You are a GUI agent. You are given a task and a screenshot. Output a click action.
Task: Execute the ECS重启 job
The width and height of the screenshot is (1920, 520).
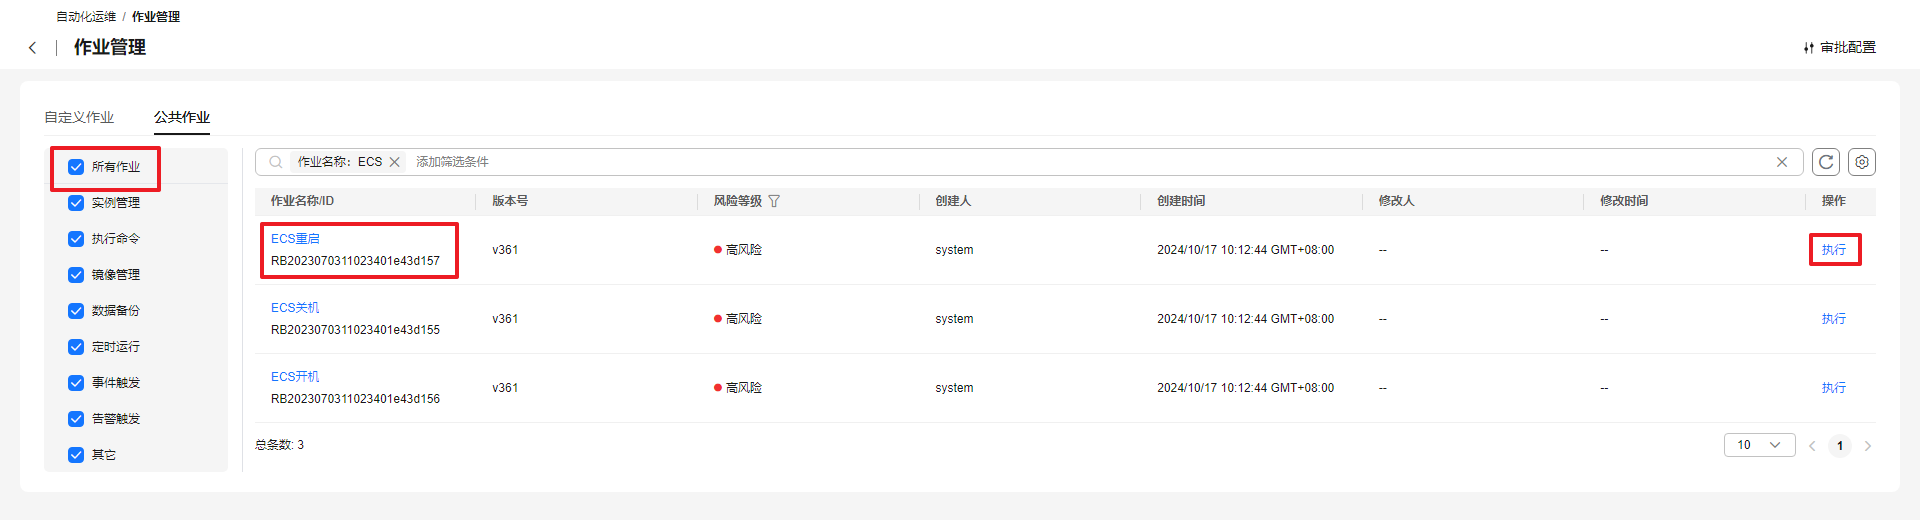[1834, 250]
